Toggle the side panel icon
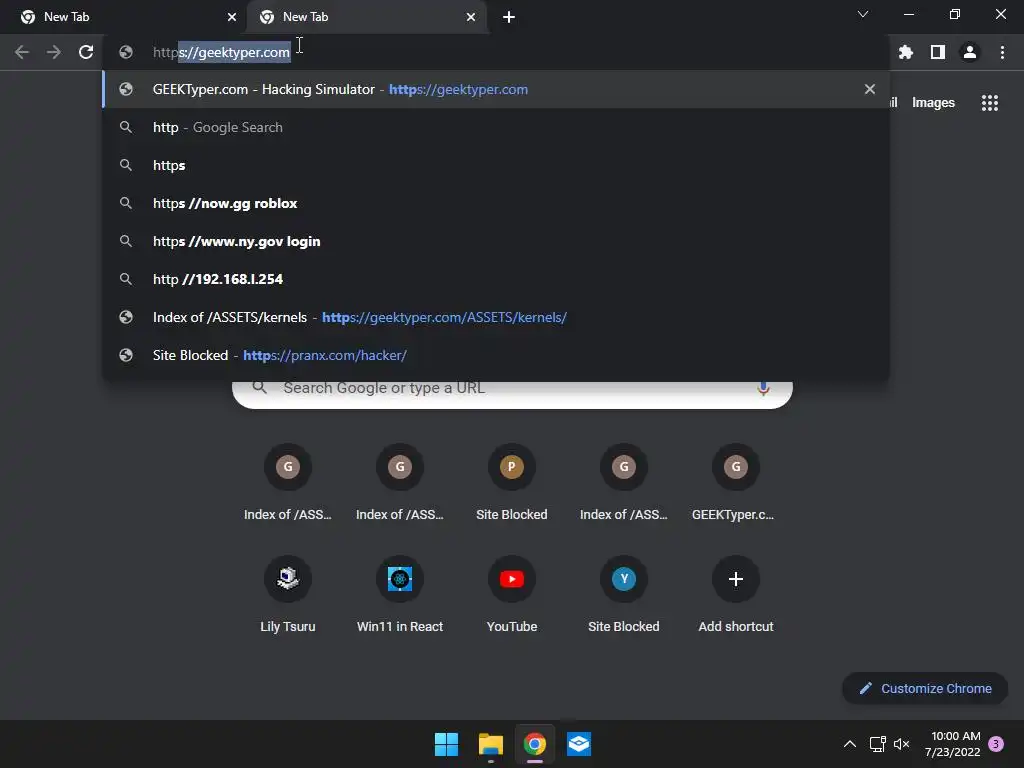The height and width of the screenshot is (768, 1024). click(938, 52)
